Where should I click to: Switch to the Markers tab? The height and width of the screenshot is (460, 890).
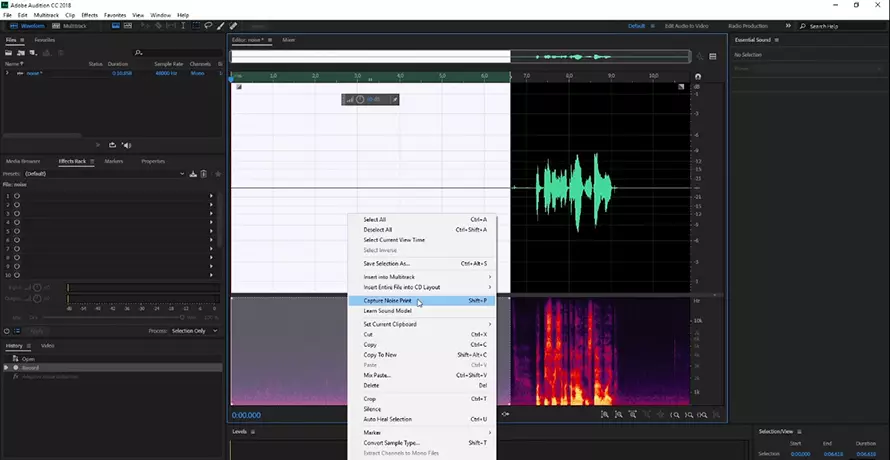(x=113, y=161)
